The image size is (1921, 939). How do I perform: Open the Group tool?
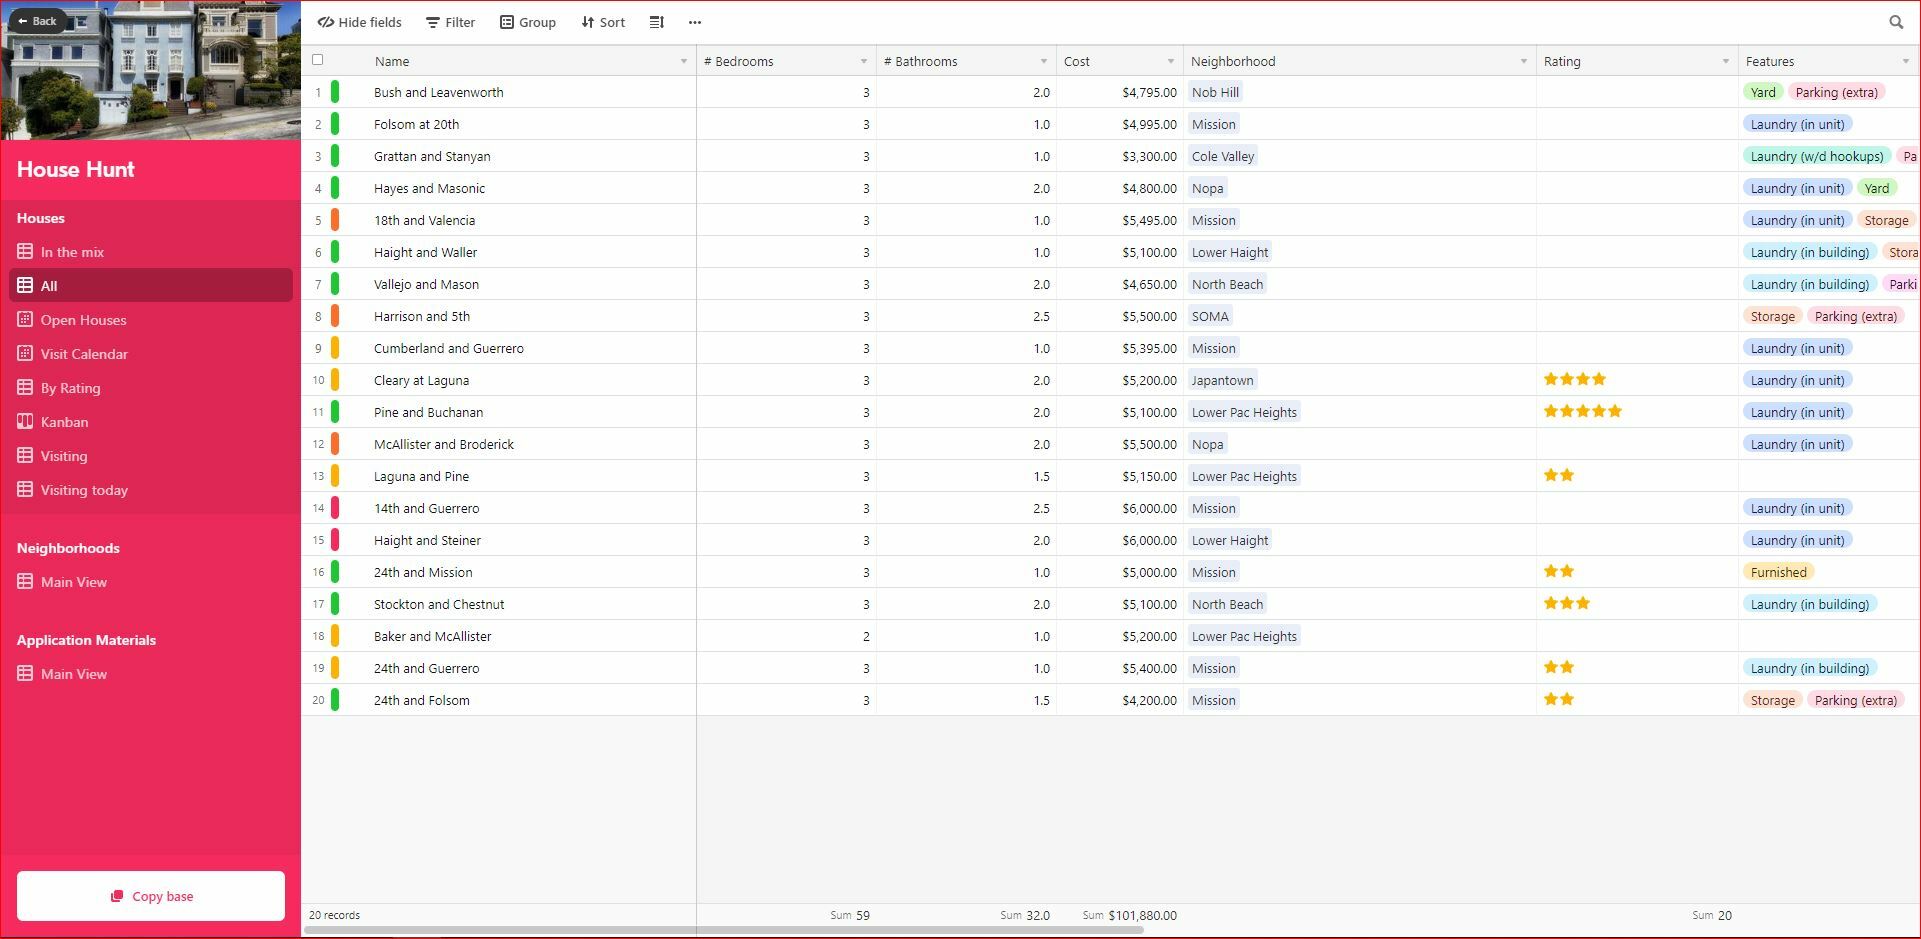click(528, 22)
